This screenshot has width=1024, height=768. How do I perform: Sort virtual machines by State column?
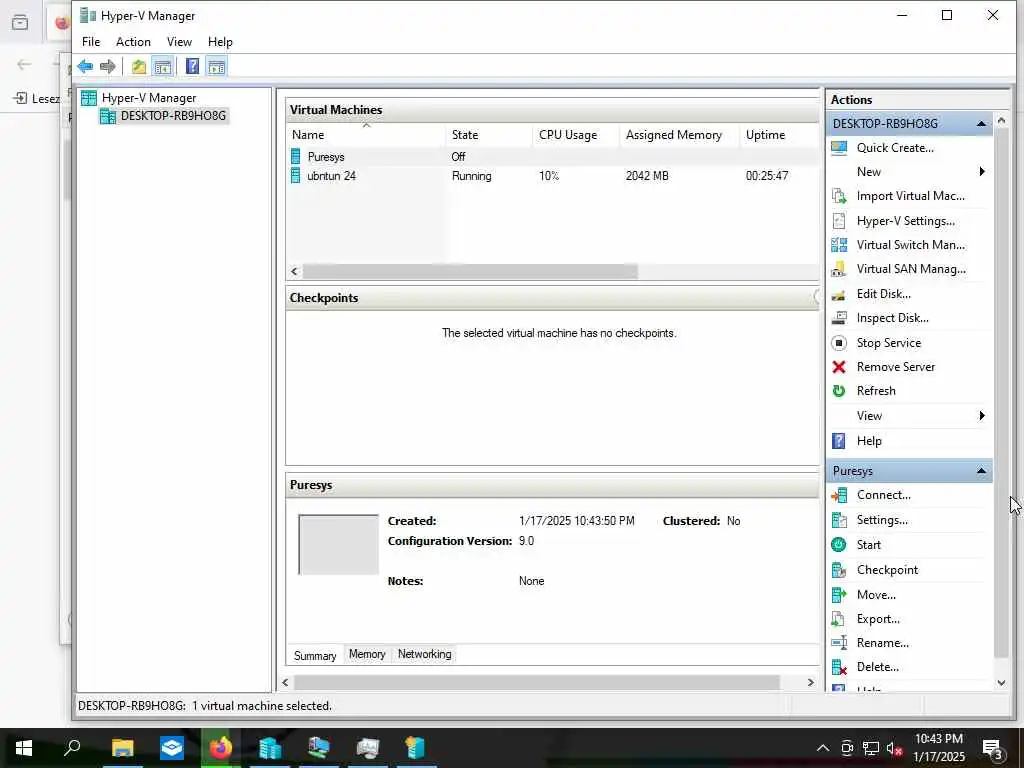pos(488,135)
